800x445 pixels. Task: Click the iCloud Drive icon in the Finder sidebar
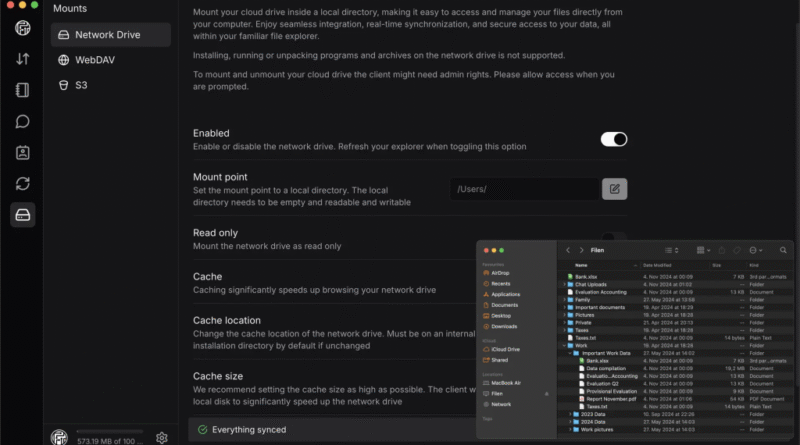[486, 350]
